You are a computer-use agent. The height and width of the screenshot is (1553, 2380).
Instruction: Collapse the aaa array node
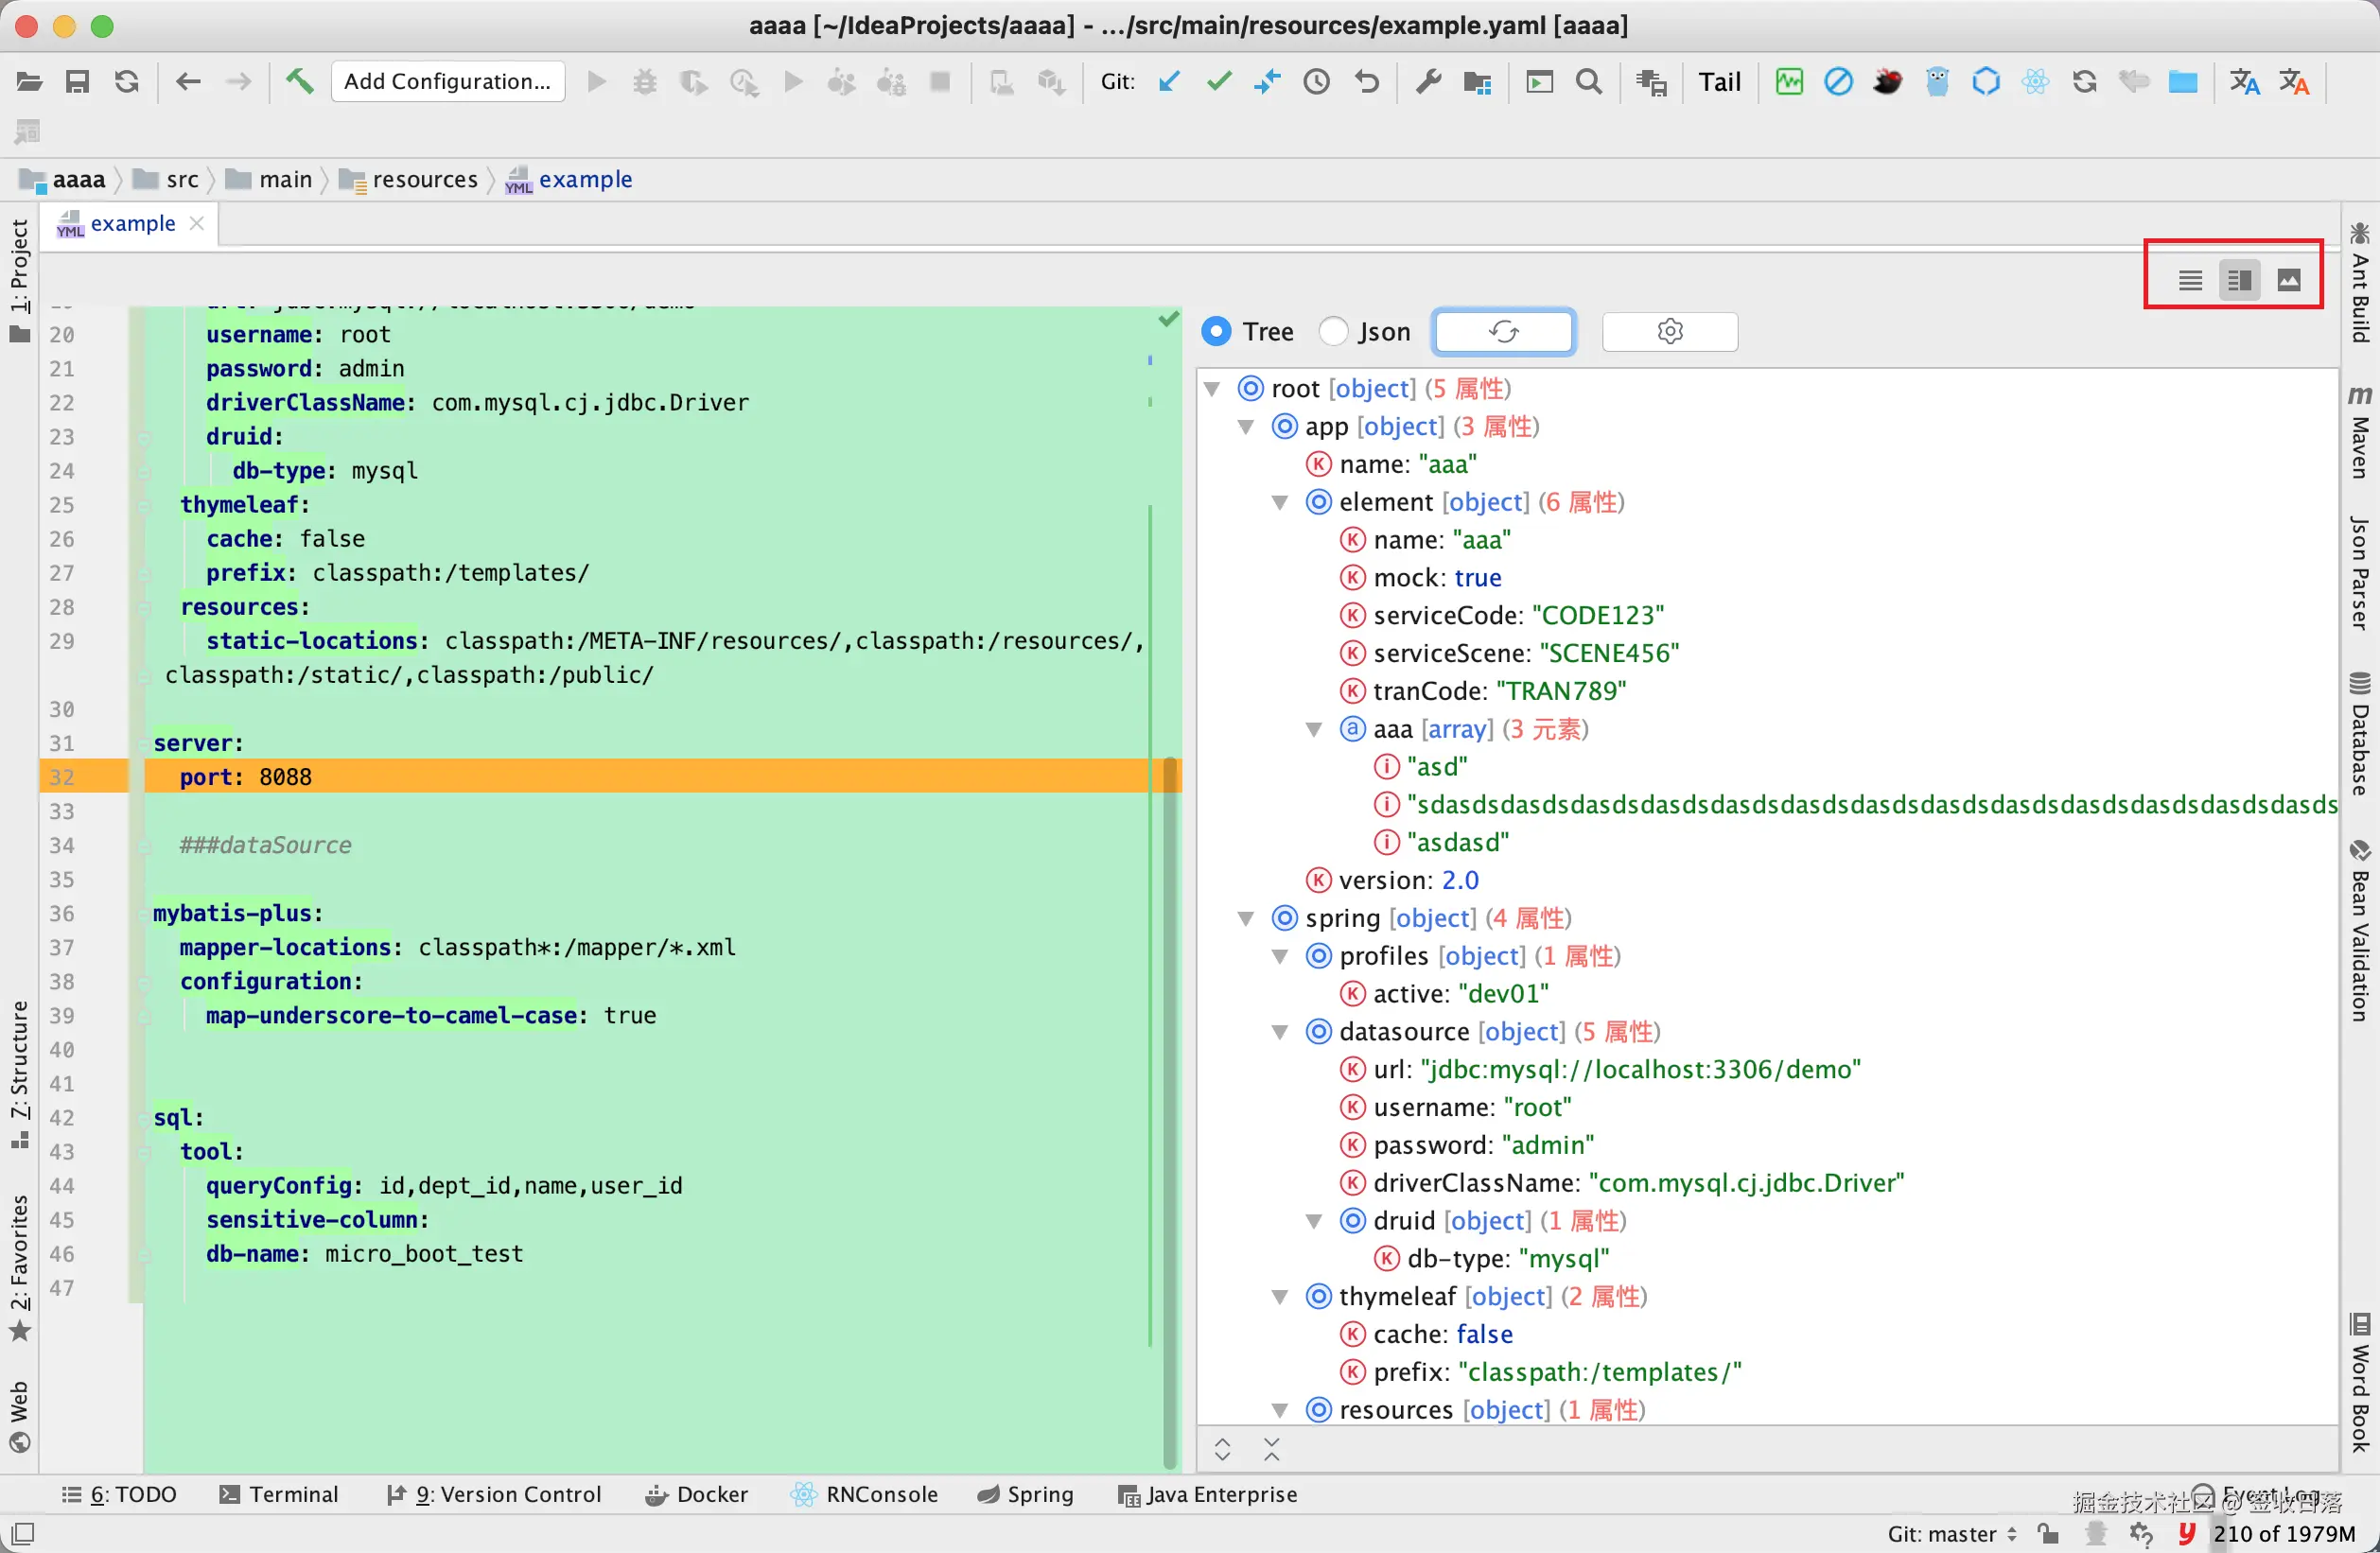(x=1314, y=729)
